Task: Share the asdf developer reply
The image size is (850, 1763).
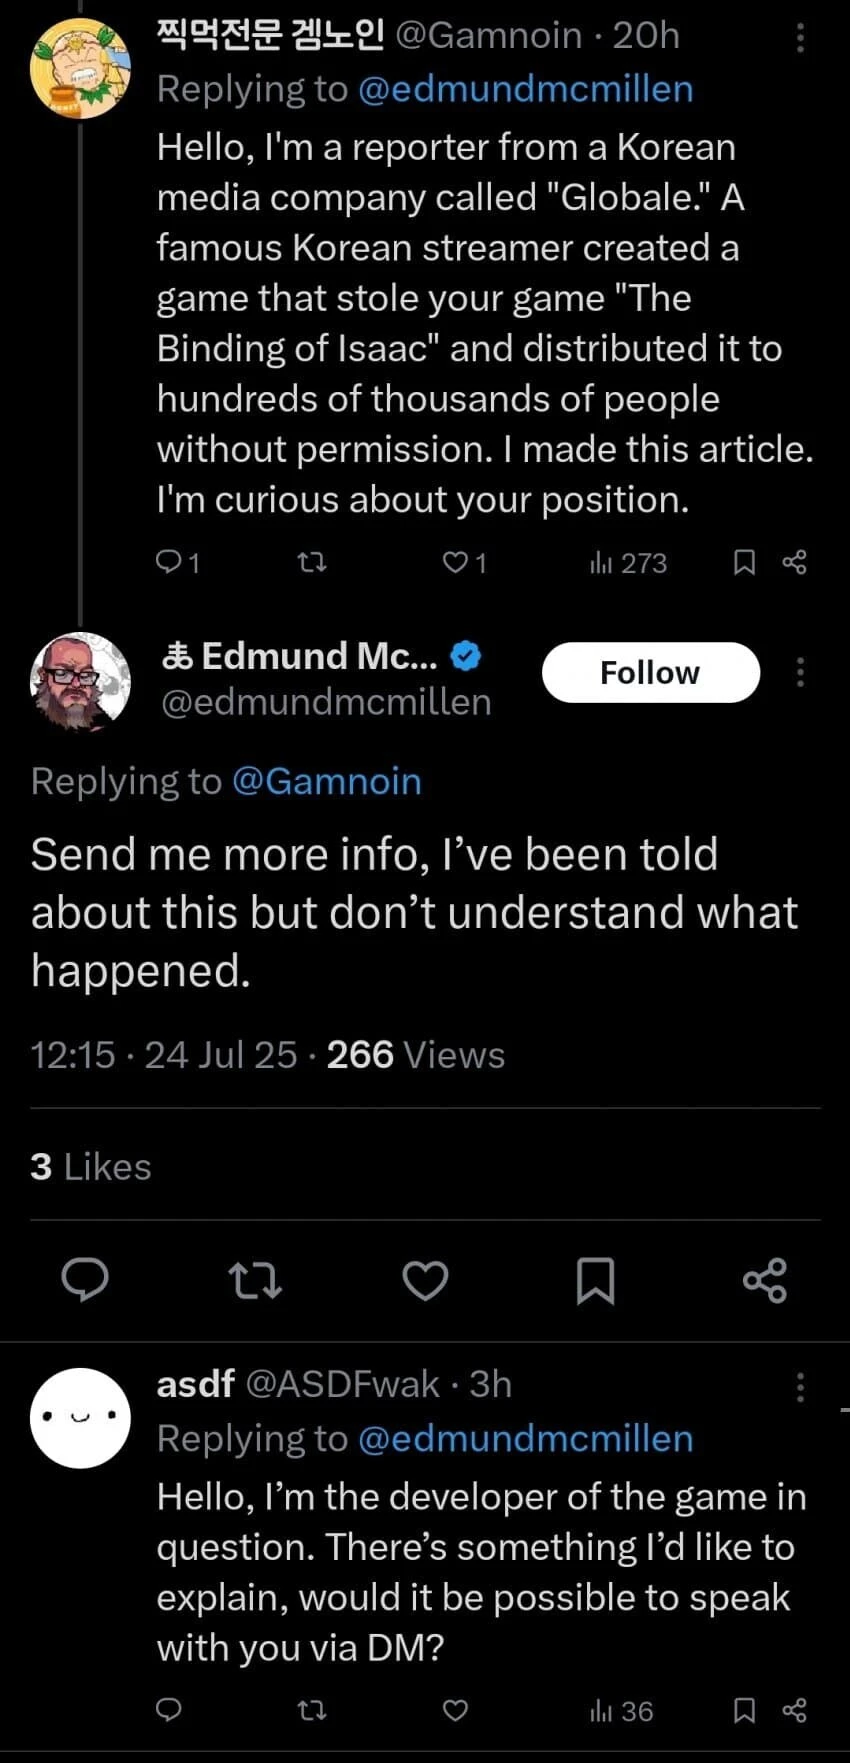Action: (794, 1711)
